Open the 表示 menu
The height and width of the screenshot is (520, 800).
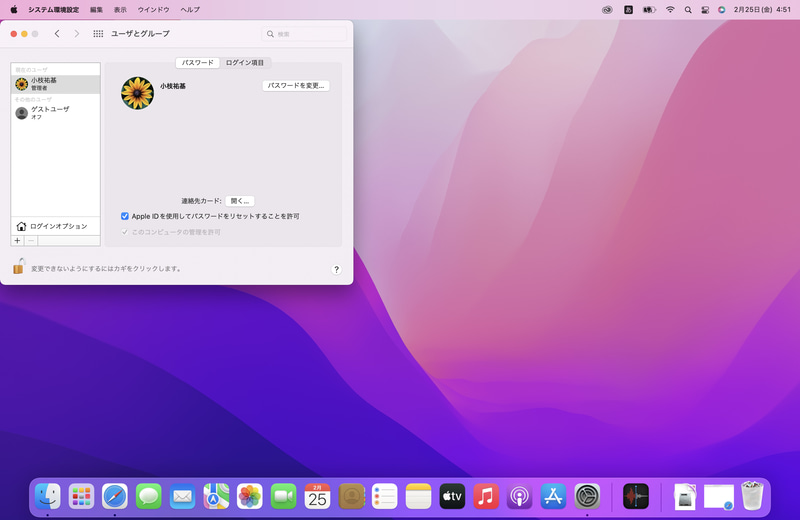pos(120,10)
